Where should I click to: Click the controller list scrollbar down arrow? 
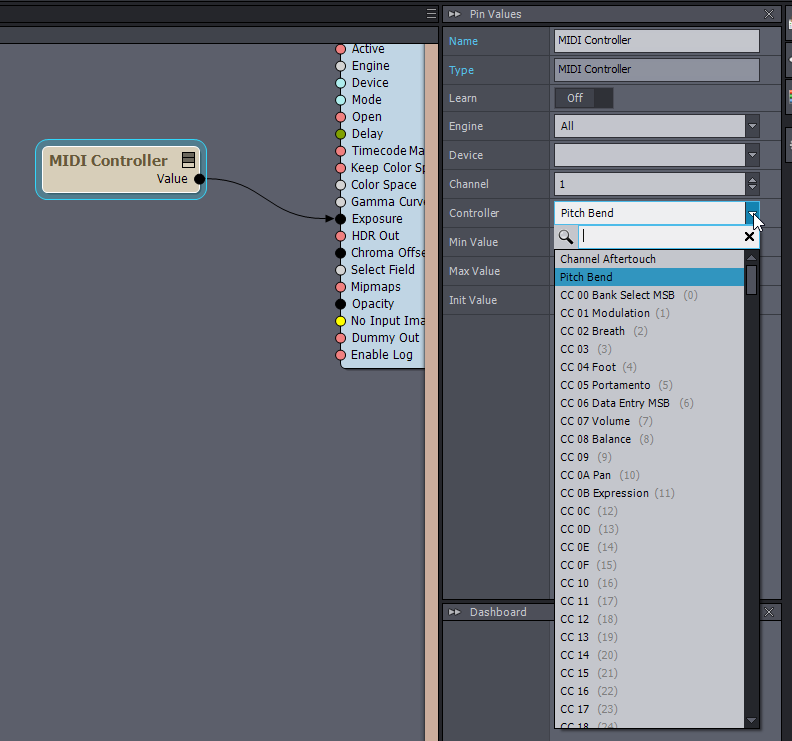751,720
